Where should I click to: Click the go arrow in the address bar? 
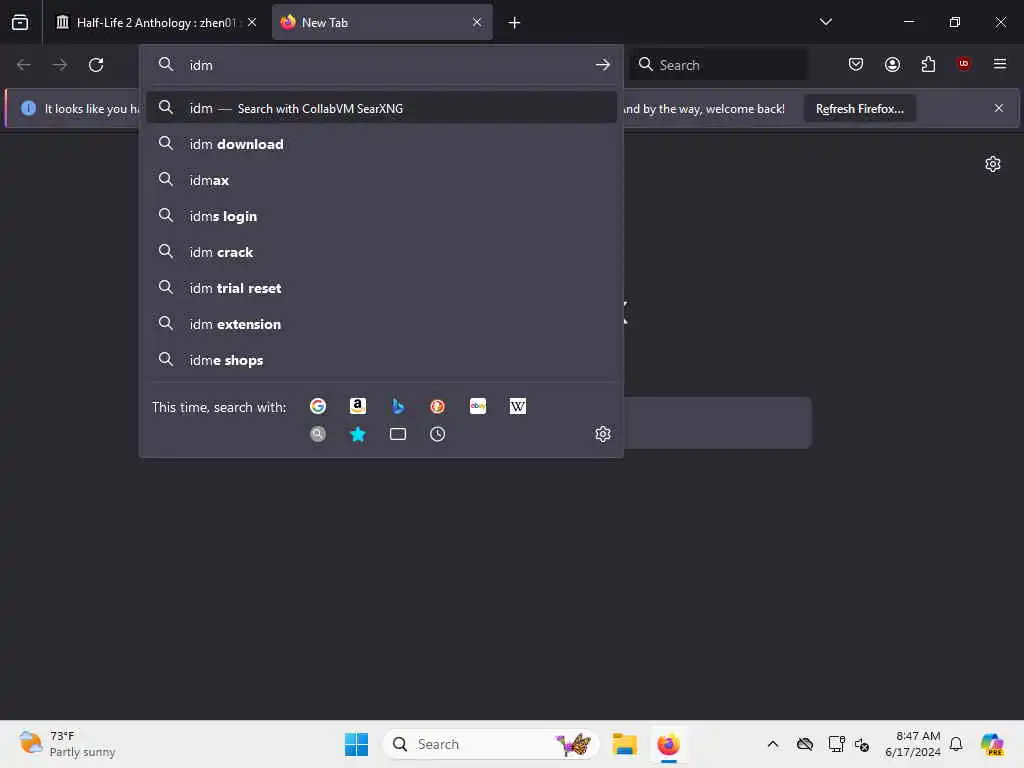(x=603, y=65)
